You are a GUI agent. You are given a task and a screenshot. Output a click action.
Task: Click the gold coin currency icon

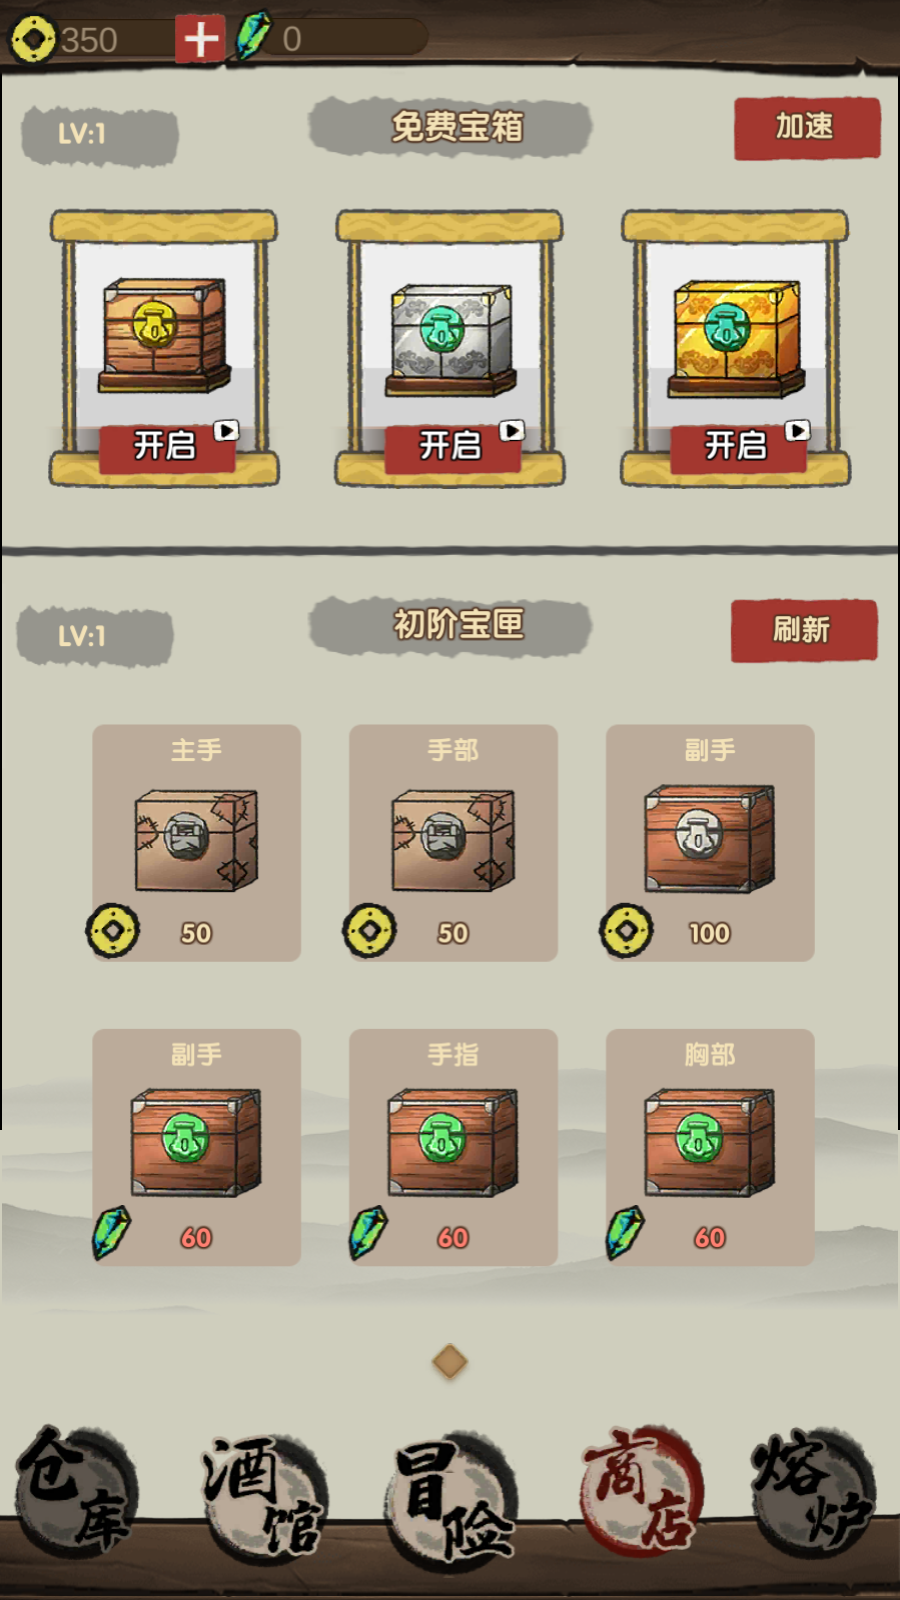pyautogui.click(x=32, y=39)
